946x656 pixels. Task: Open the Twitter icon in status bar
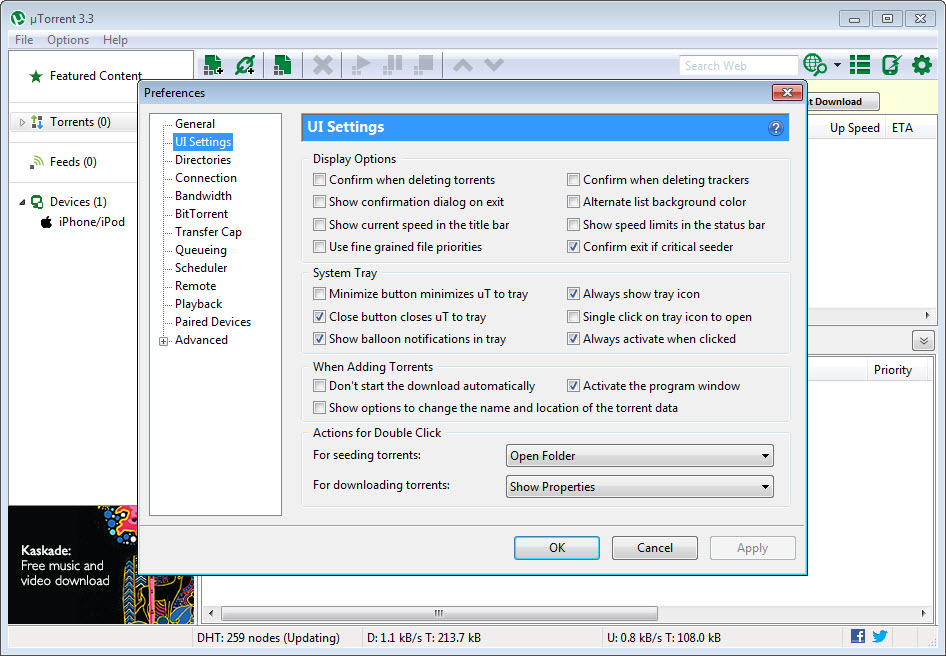(880, 636)
